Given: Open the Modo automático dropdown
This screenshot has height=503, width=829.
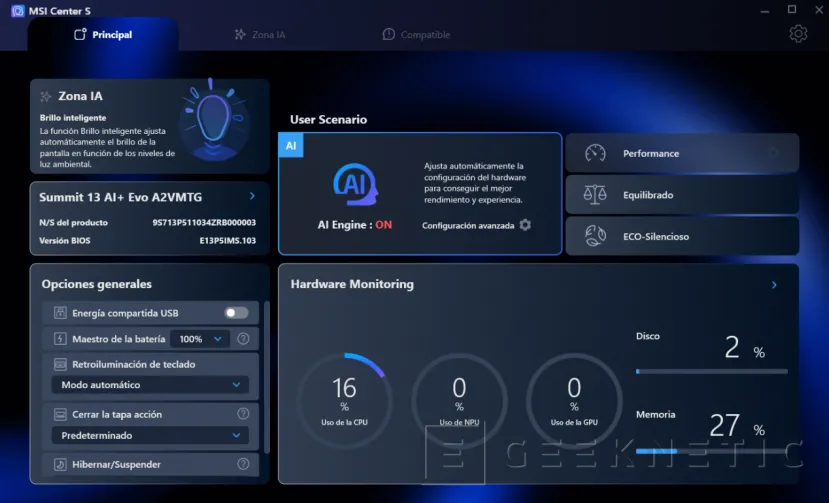Looking at the screenshot, I should [150, 385].
